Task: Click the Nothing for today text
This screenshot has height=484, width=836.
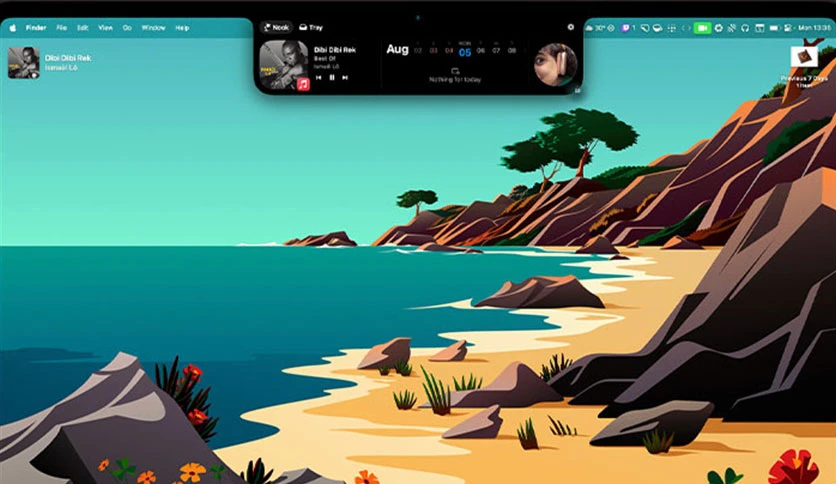Action: tap(455, 79)
